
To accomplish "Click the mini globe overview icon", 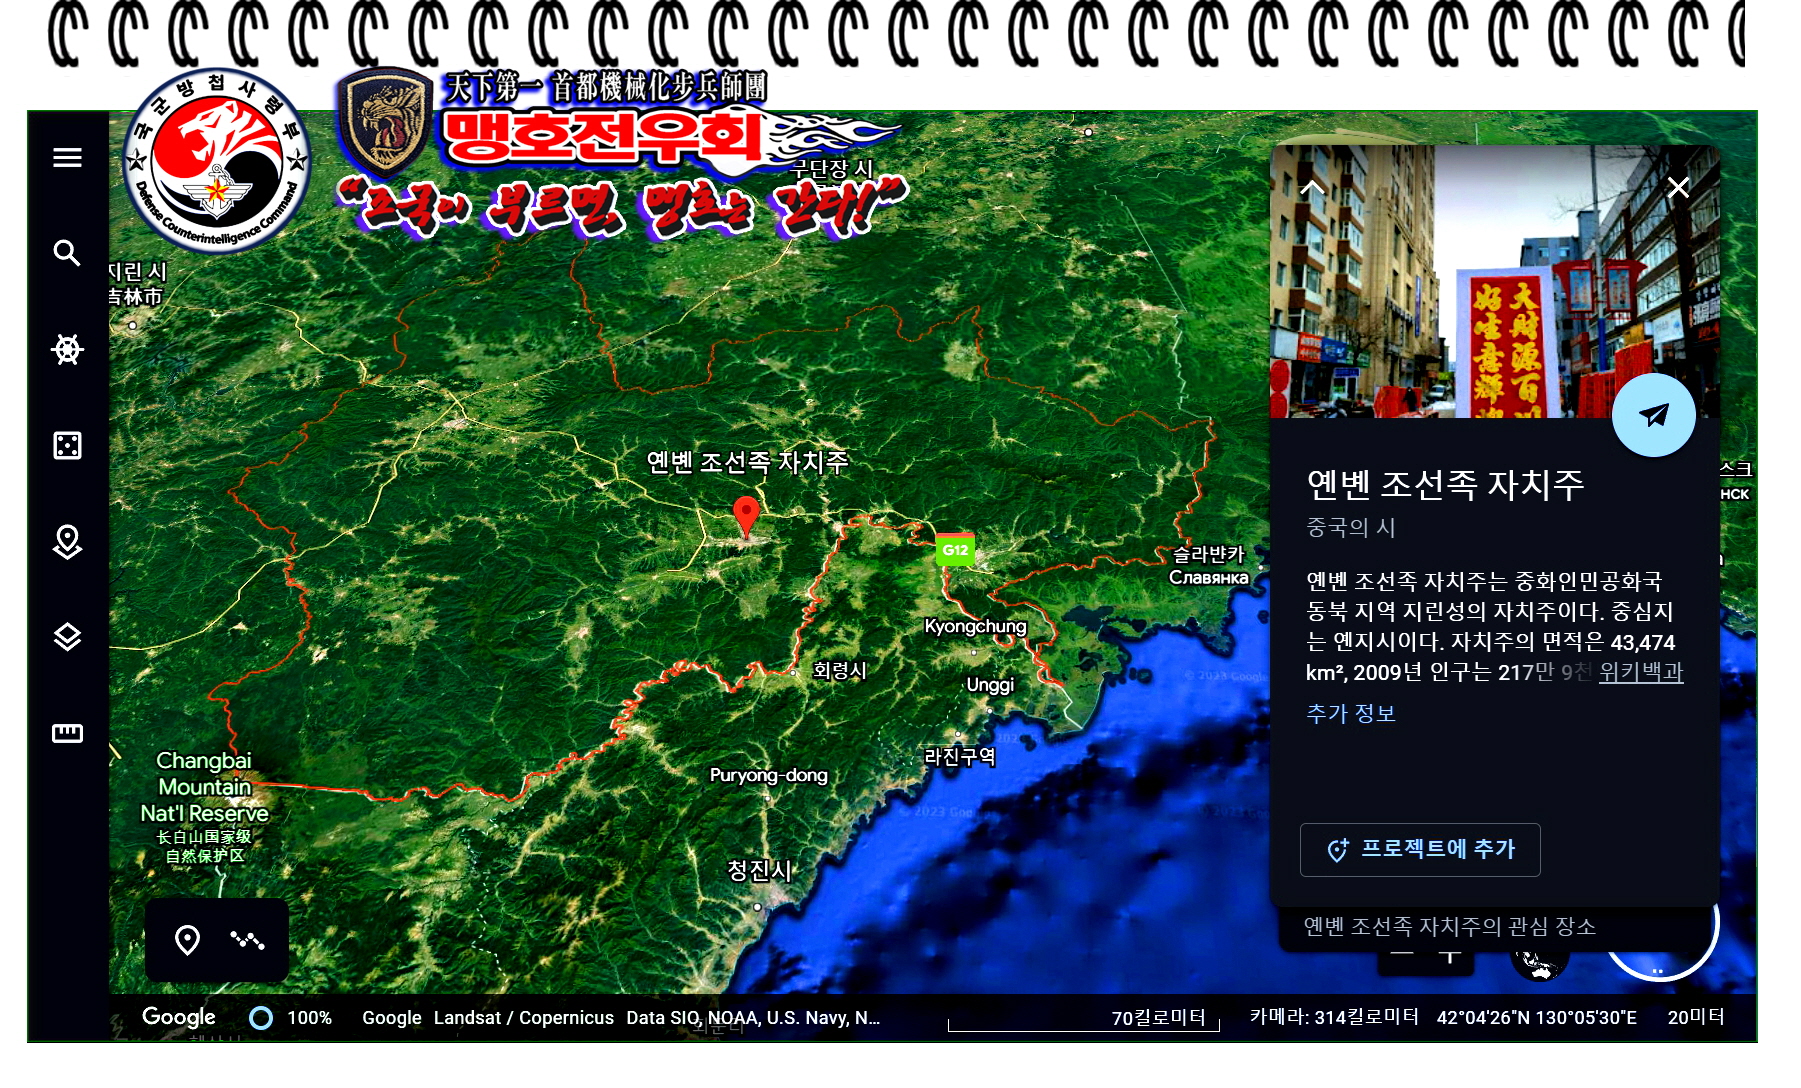I will [1538, 963].
